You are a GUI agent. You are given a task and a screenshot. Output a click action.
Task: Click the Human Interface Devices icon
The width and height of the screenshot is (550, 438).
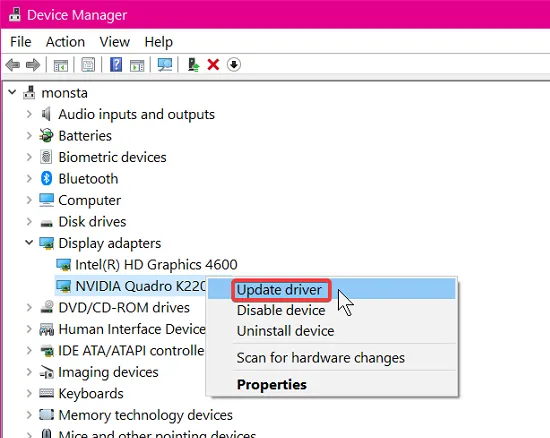(46, 329)
